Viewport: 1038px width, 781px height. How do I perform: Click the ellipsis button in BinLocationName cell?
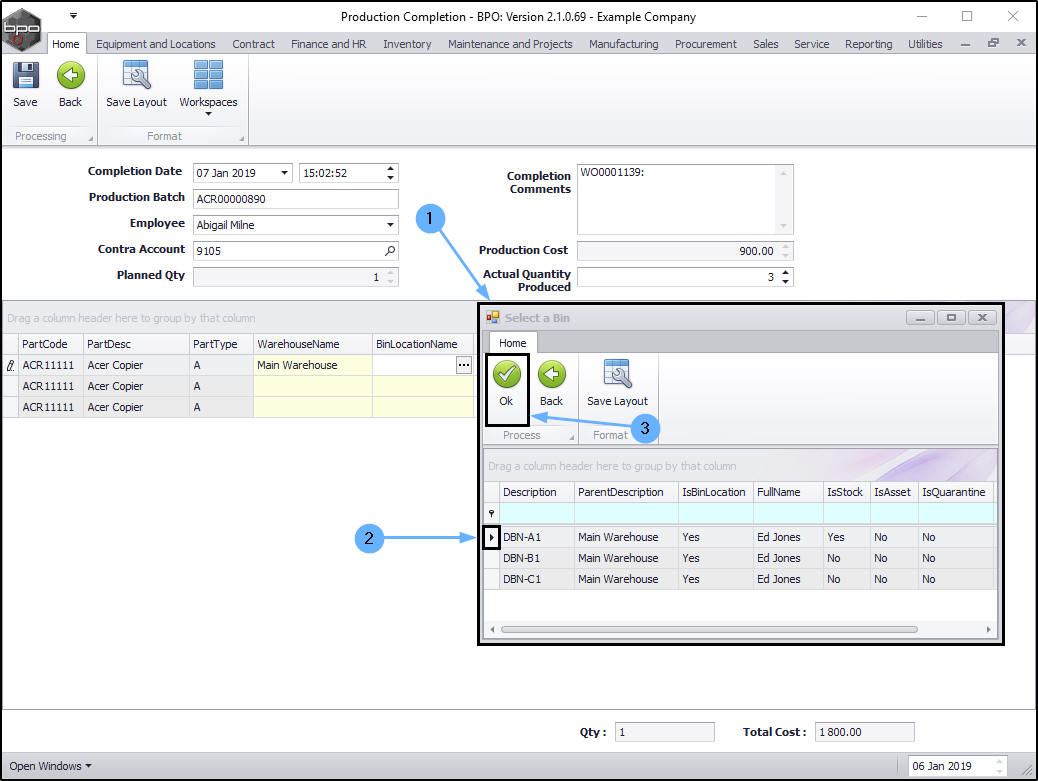(x=463, y=365)
